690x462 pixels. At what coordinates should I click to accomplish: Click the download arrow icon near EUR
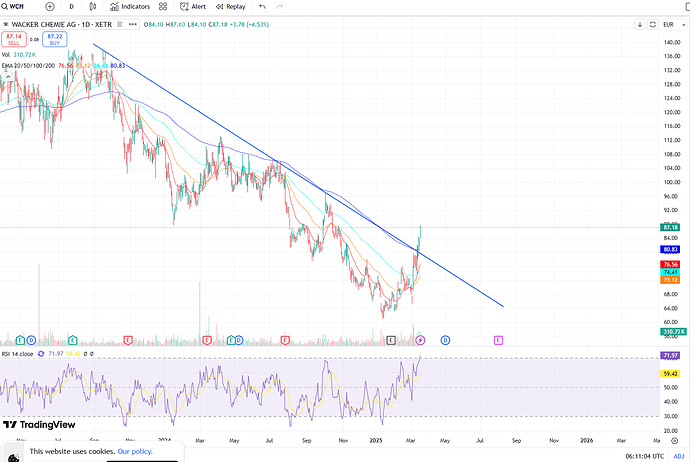click(x=640, y=25)
